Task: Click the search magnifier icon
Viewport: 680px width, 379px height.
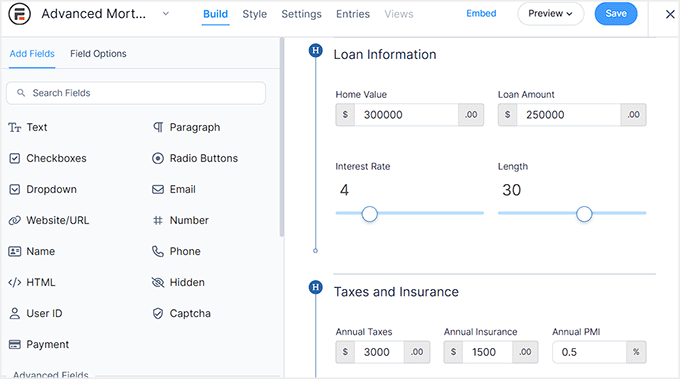Action: (21, 93)
